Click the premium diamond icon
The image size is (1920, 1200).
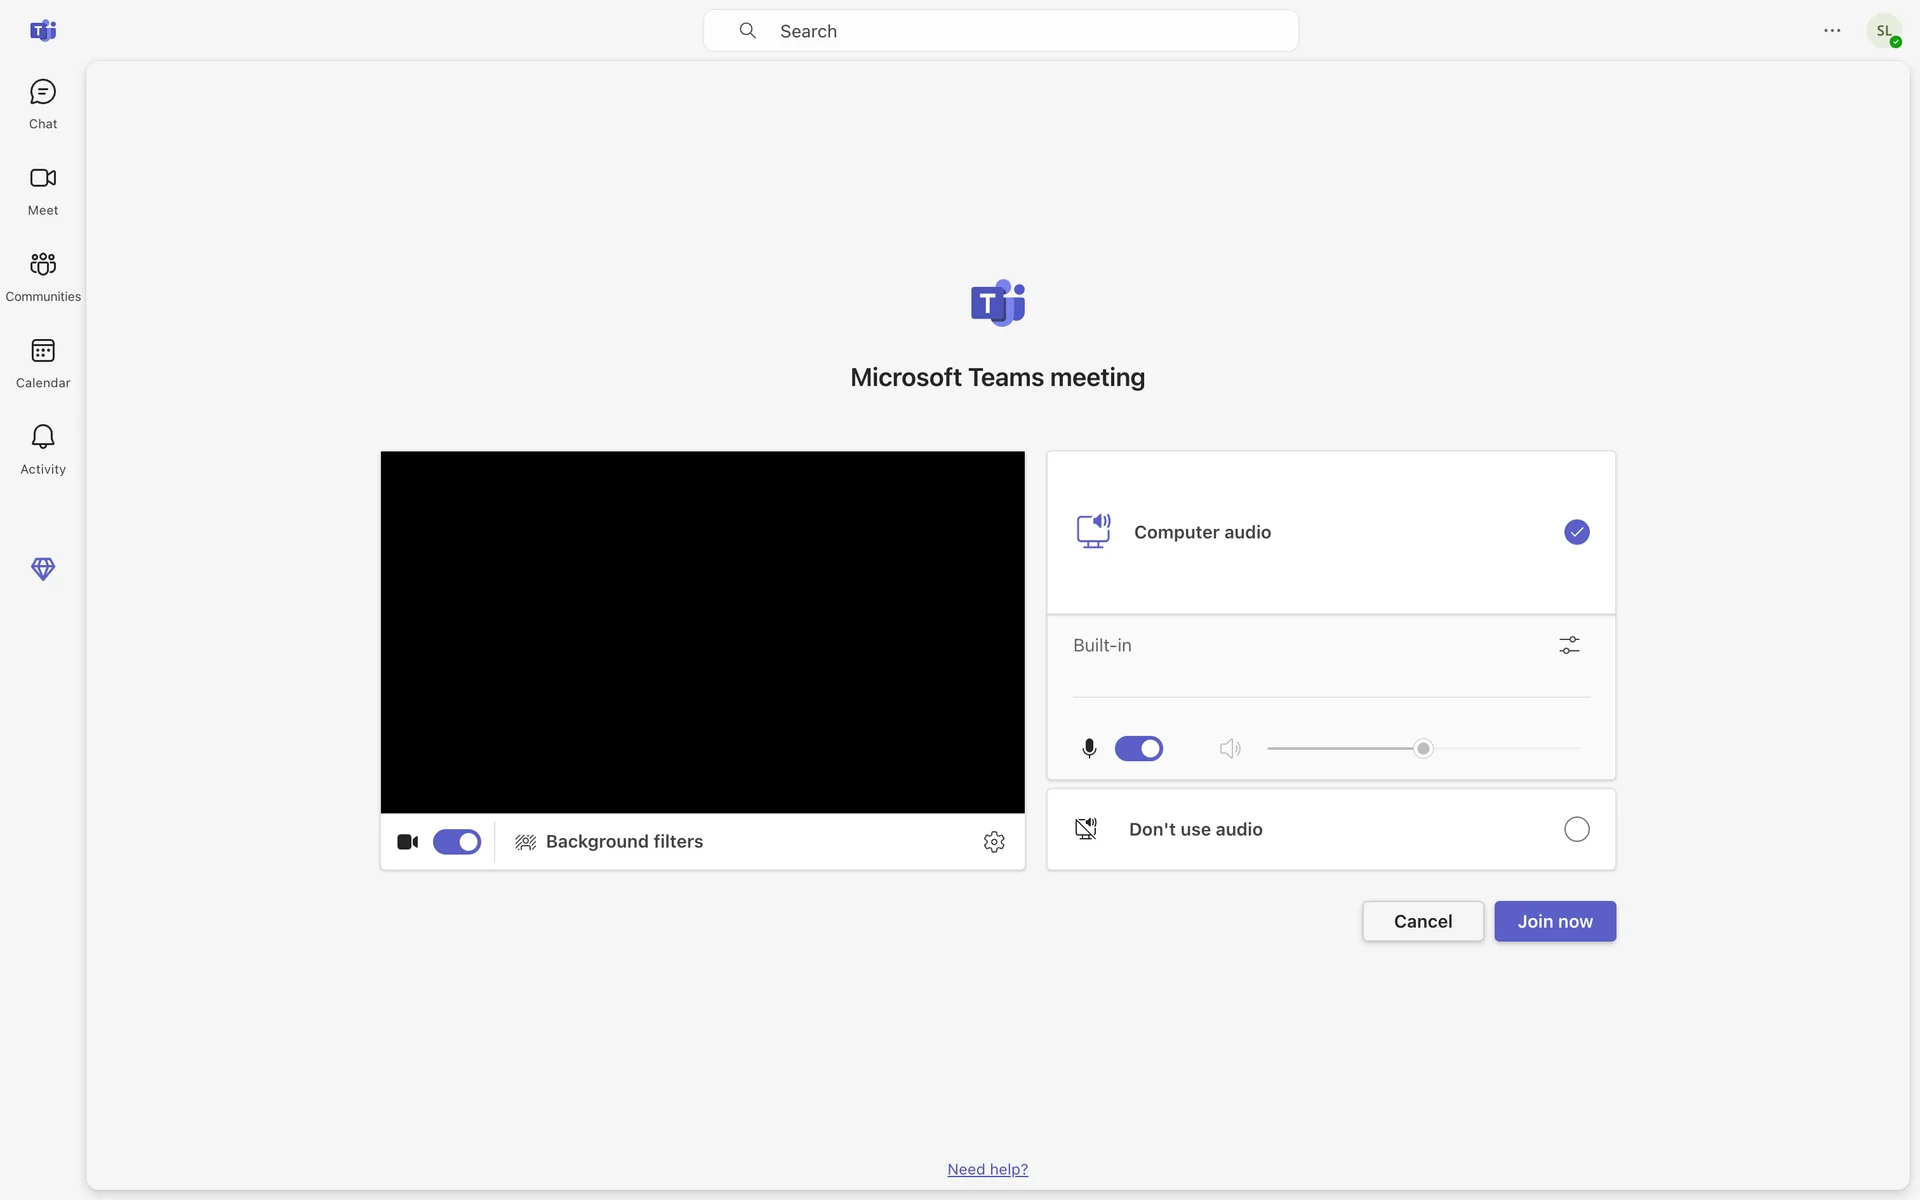coord(43,568)
